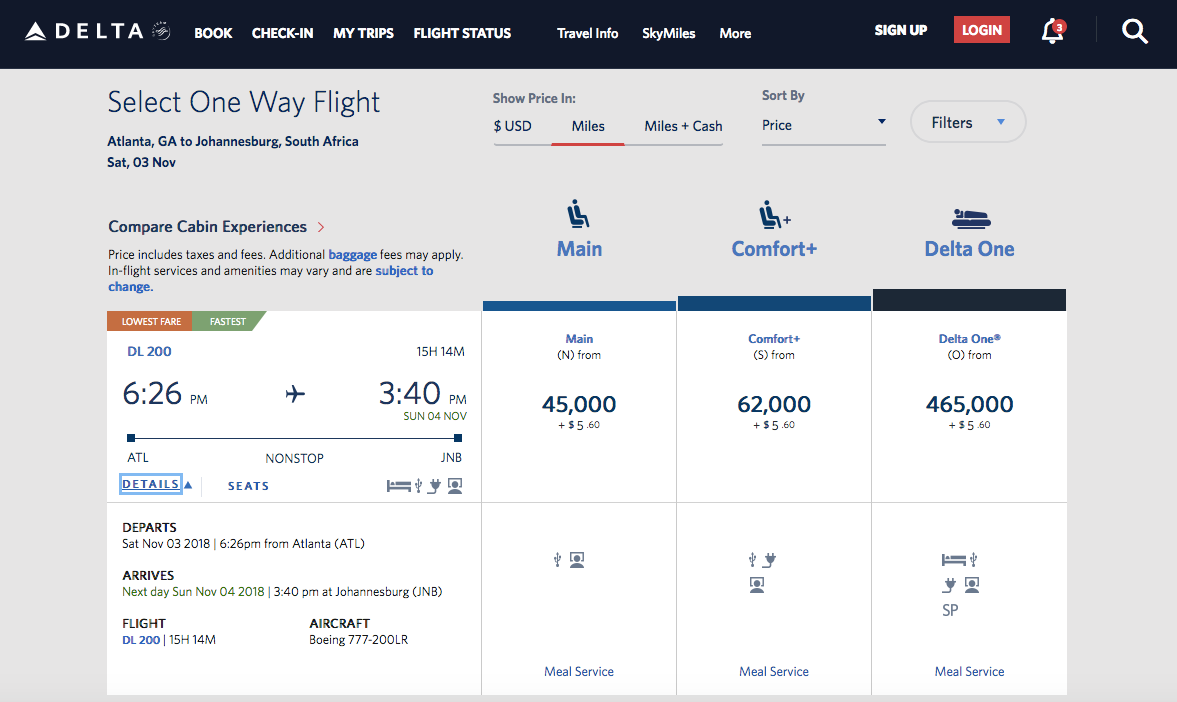Open the Sort By Price dropdown
This screenshot has height=702, width=1177.
click(x=823, y=125)
